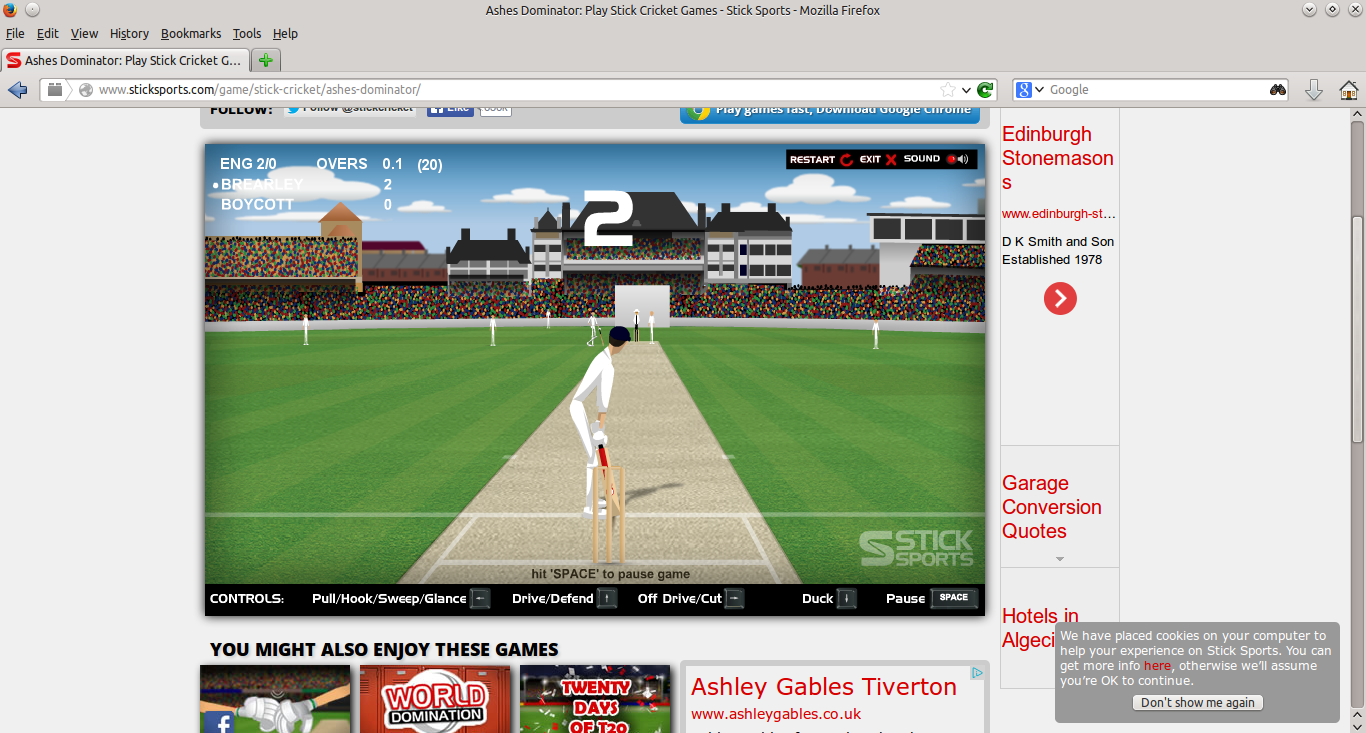This screenshot has height=733, width=1366.
Task: Open URL history dropdown arrow
Action: point(966,90)
